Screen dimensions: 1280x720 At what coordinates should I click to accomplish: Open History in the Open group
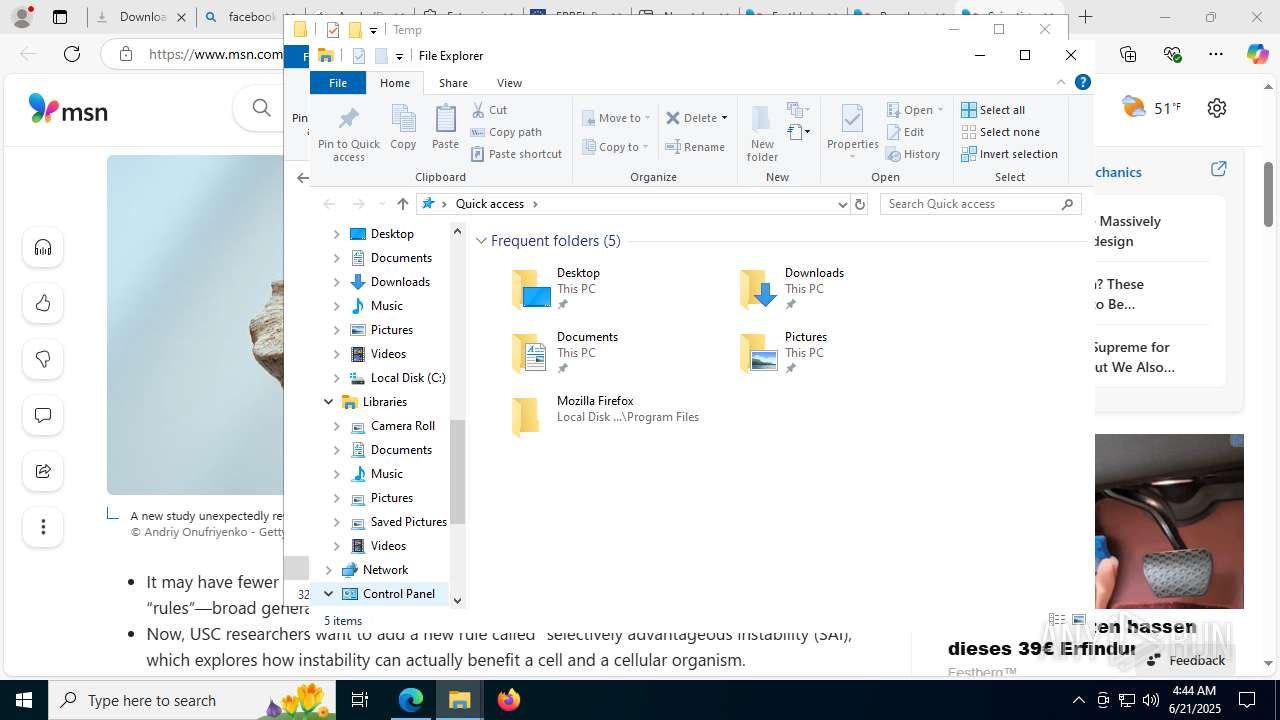point(913,154)
